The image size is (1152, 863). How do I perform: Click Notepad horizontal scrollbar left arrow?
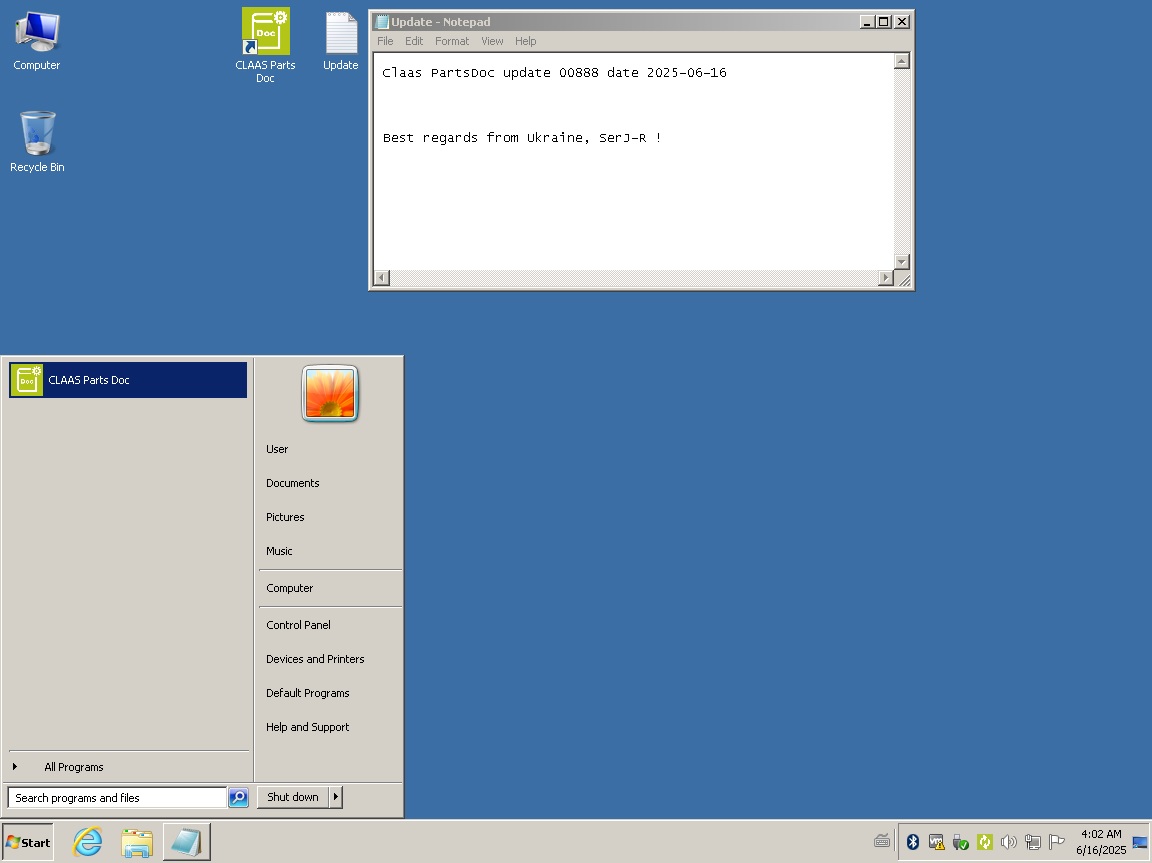(x=381, y=278)
